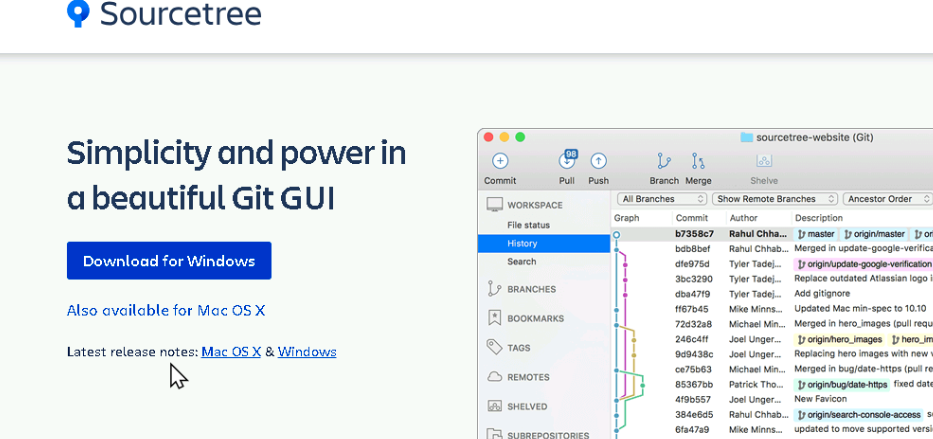Image resolution: width=933 pixels, height=439 pixels.
Task: Select commit ff67b45 row
Action: 772,309
